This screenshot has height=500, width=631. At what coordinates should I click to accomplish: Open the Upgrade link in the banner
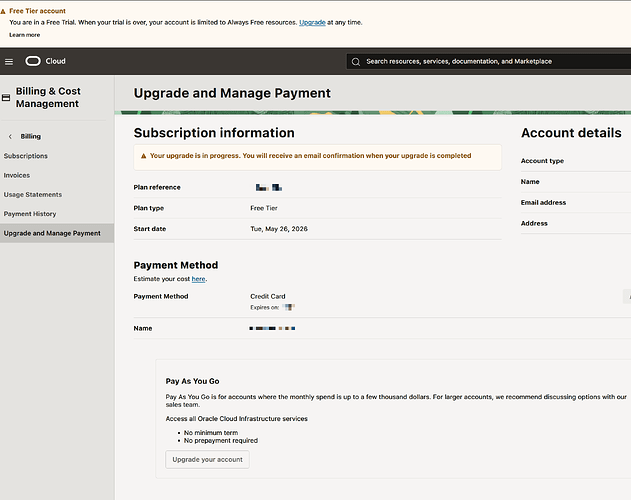click(x=312, y=23)
